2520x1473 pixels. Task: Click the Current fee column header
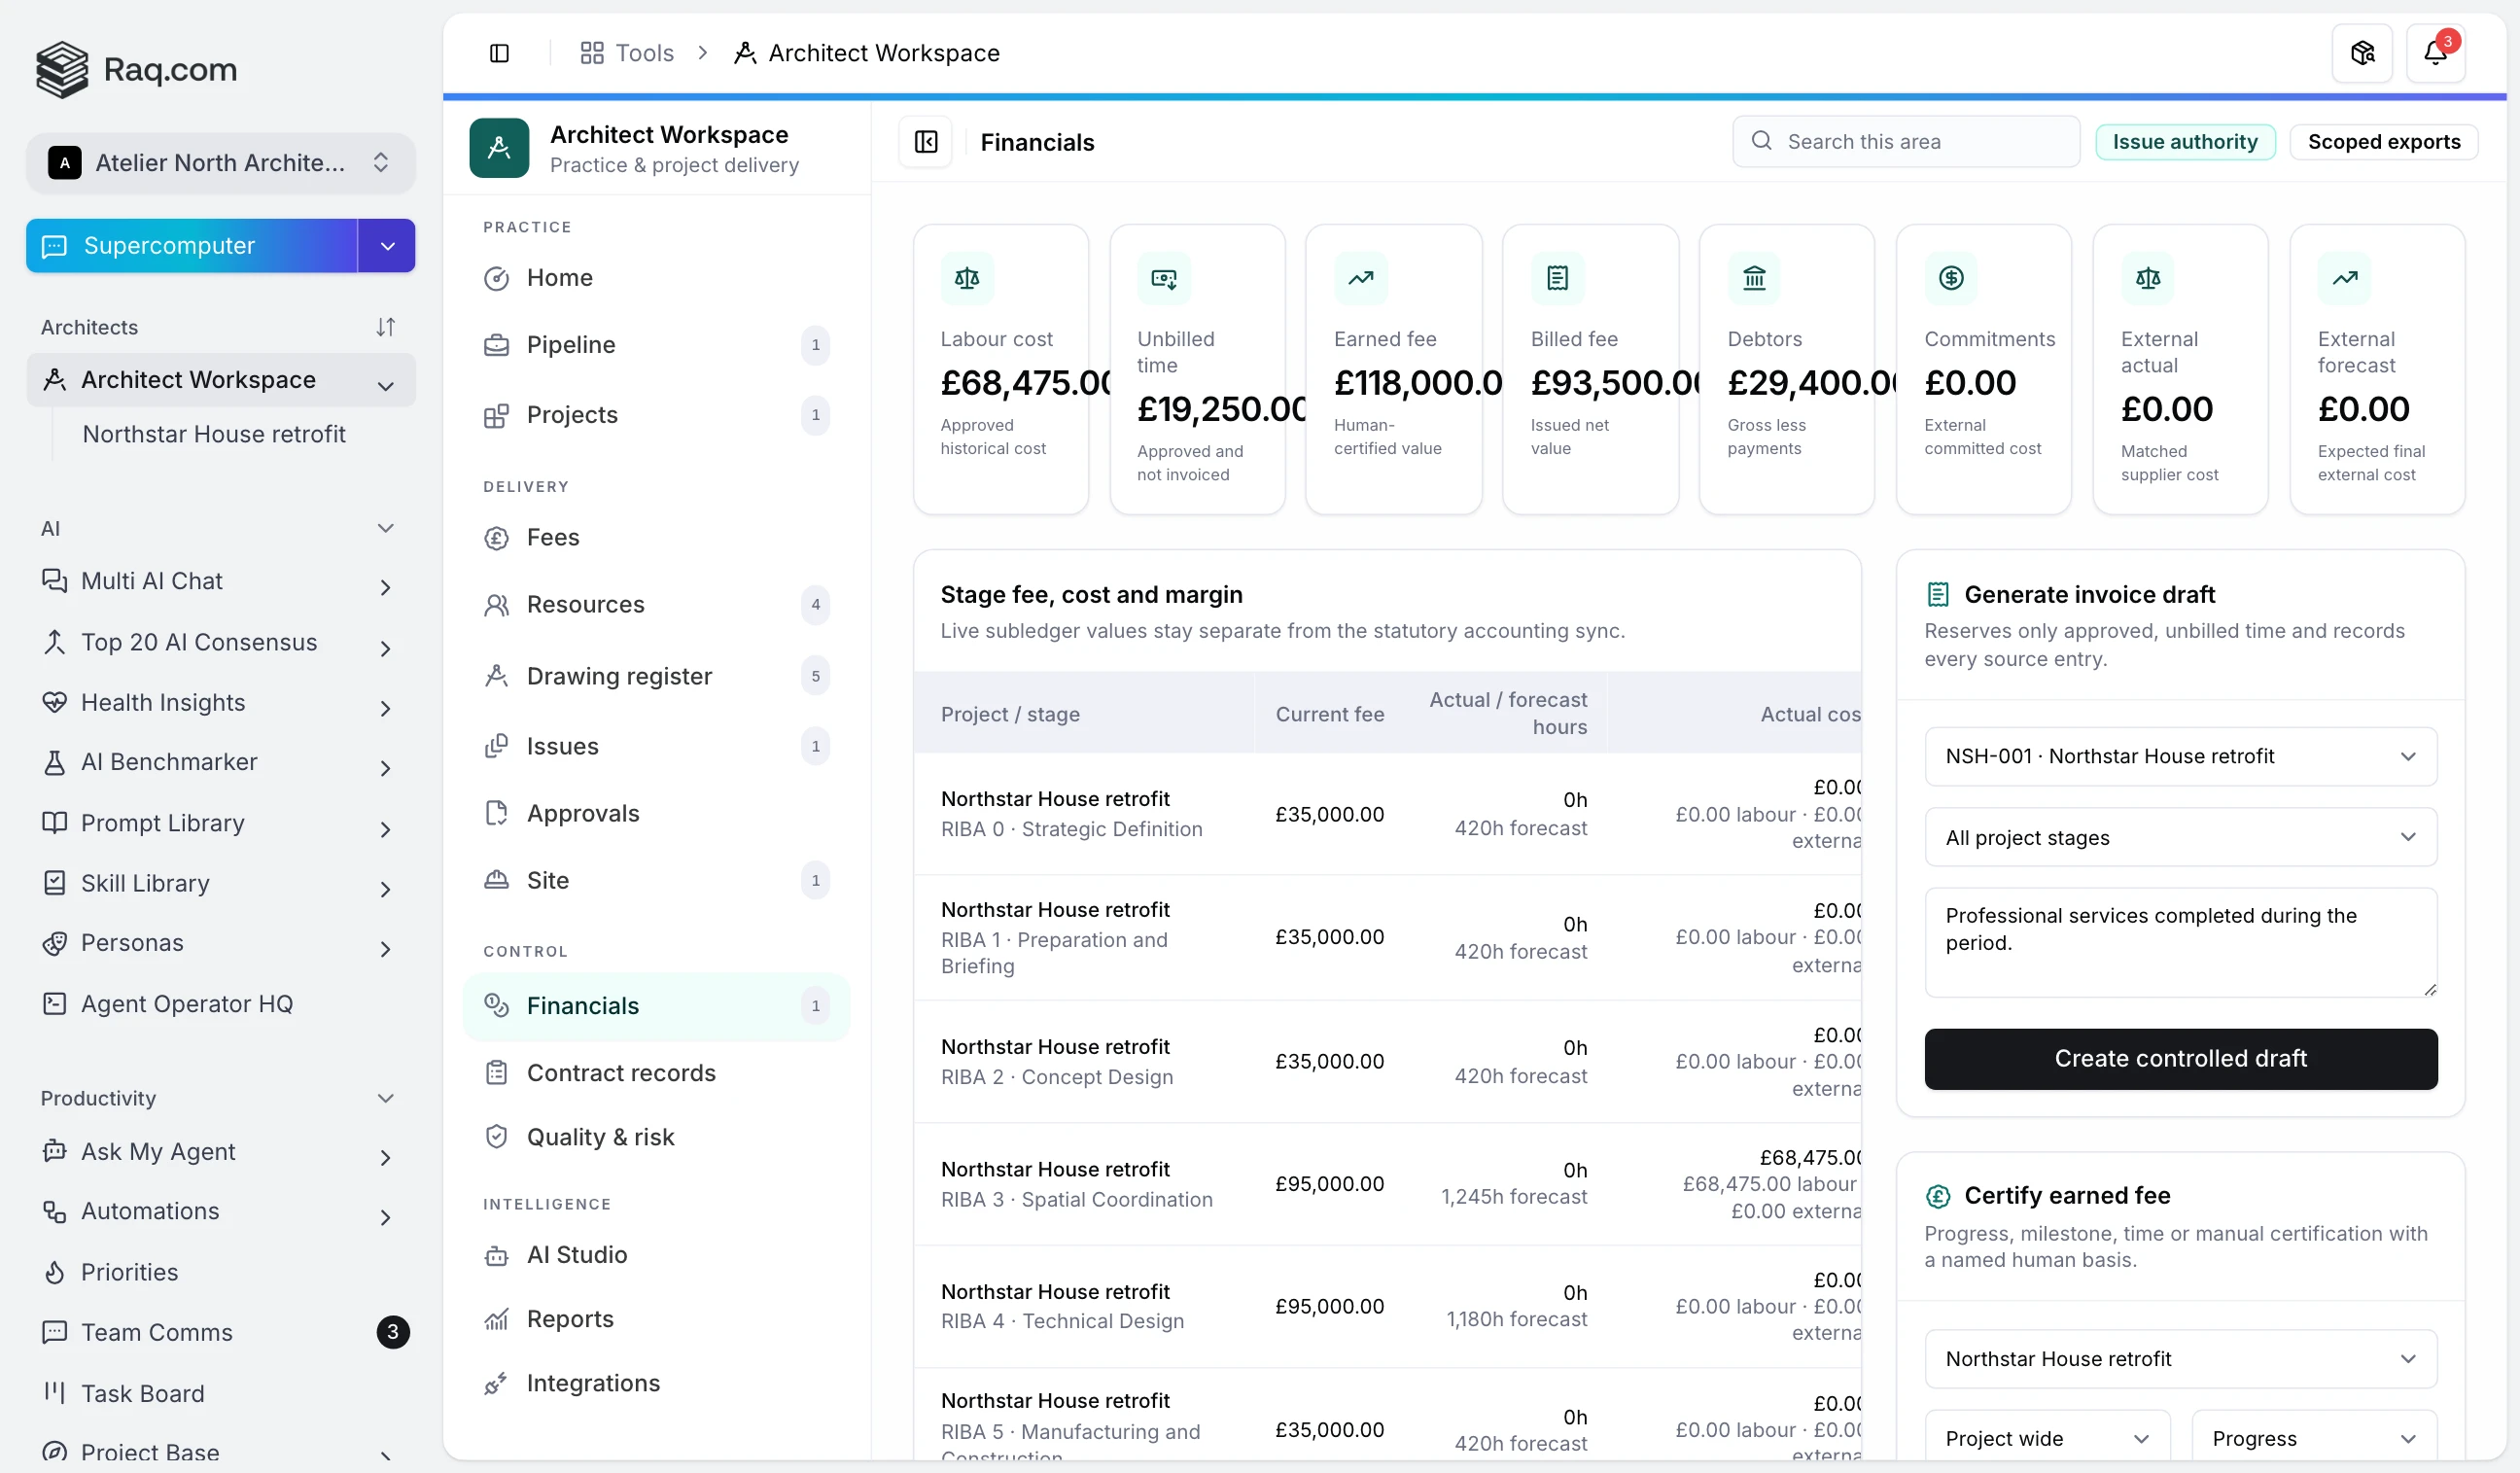1330,715
